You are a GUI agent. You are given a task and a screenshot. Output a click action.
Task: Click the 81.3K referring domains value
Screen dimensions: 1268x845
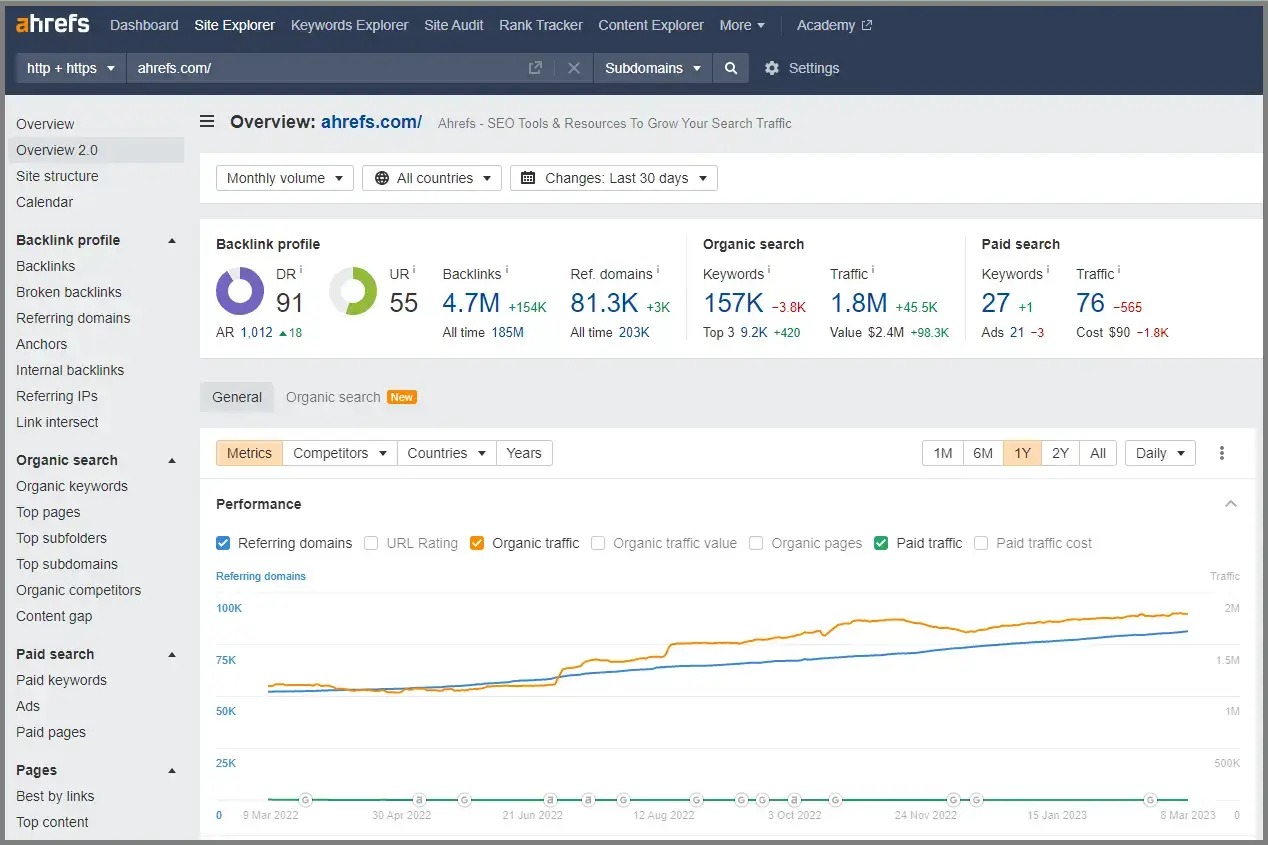[604, 303]
